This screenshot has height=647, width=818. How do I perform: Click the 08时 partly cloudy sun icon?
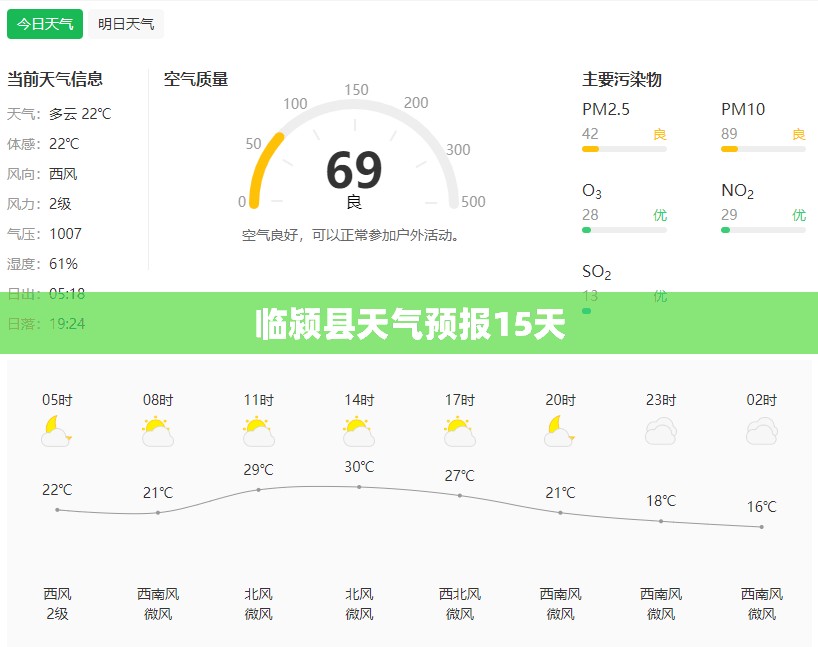click(158, 431)
